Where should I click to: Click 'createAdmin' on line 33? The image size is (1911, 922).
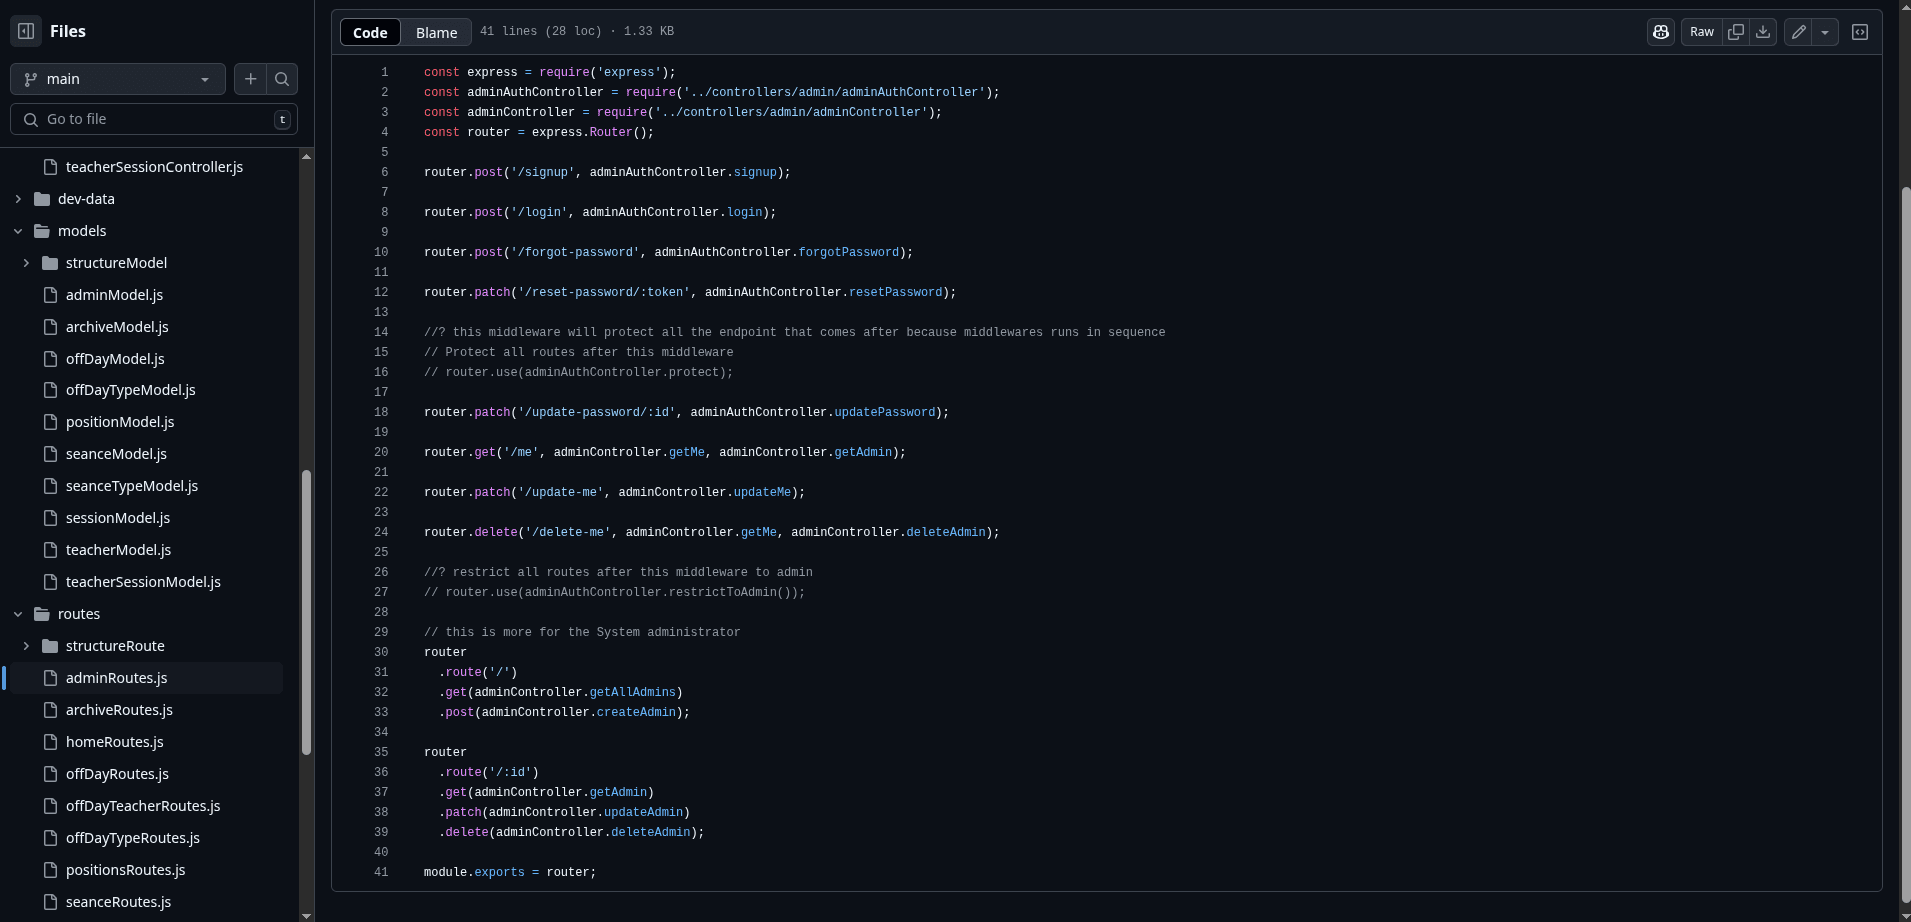(x=636, y=712)
